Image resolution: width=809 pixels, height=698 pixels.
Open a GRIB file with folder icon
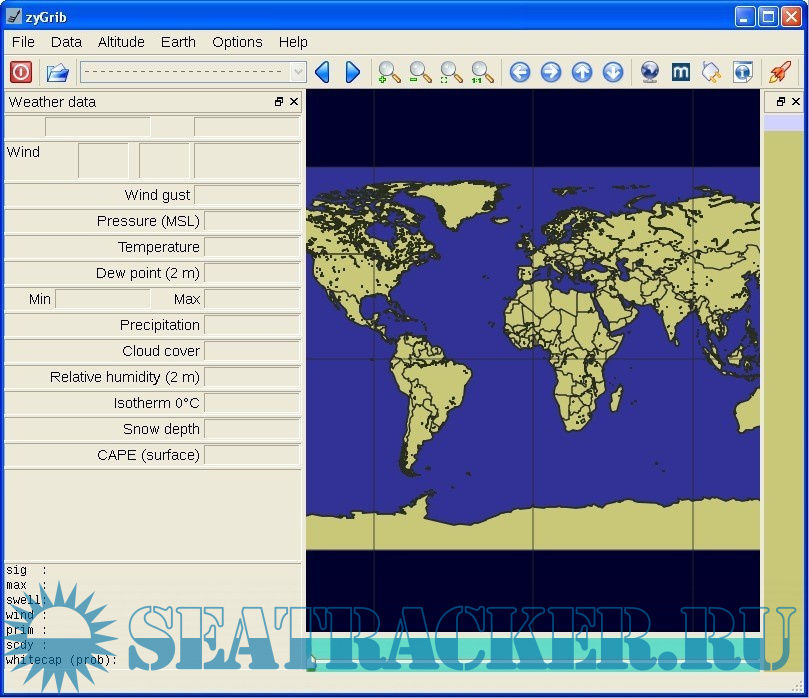[x=58, y=72]
